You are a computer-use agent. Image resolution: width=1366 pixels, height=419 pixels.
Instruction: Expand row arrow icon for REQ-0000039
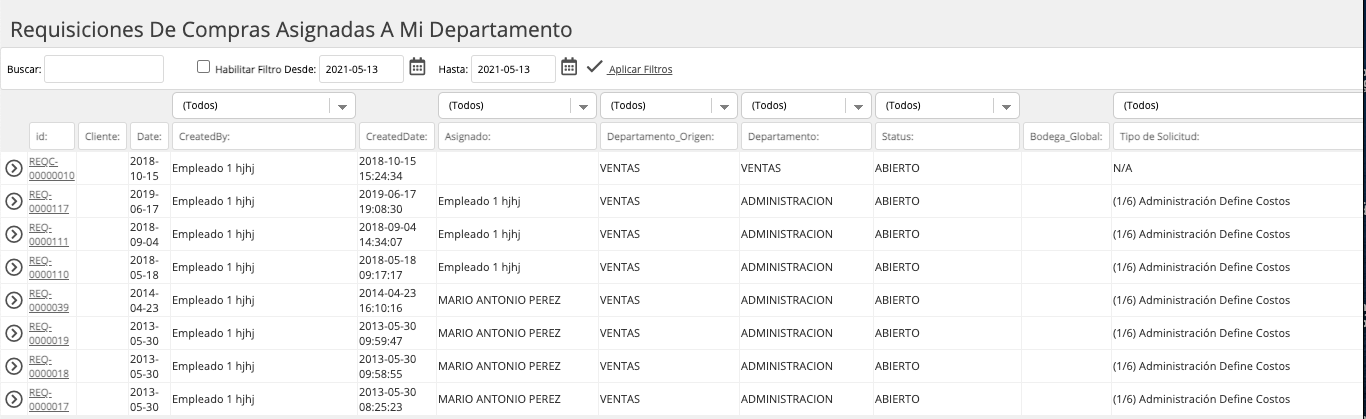(14, 300)
